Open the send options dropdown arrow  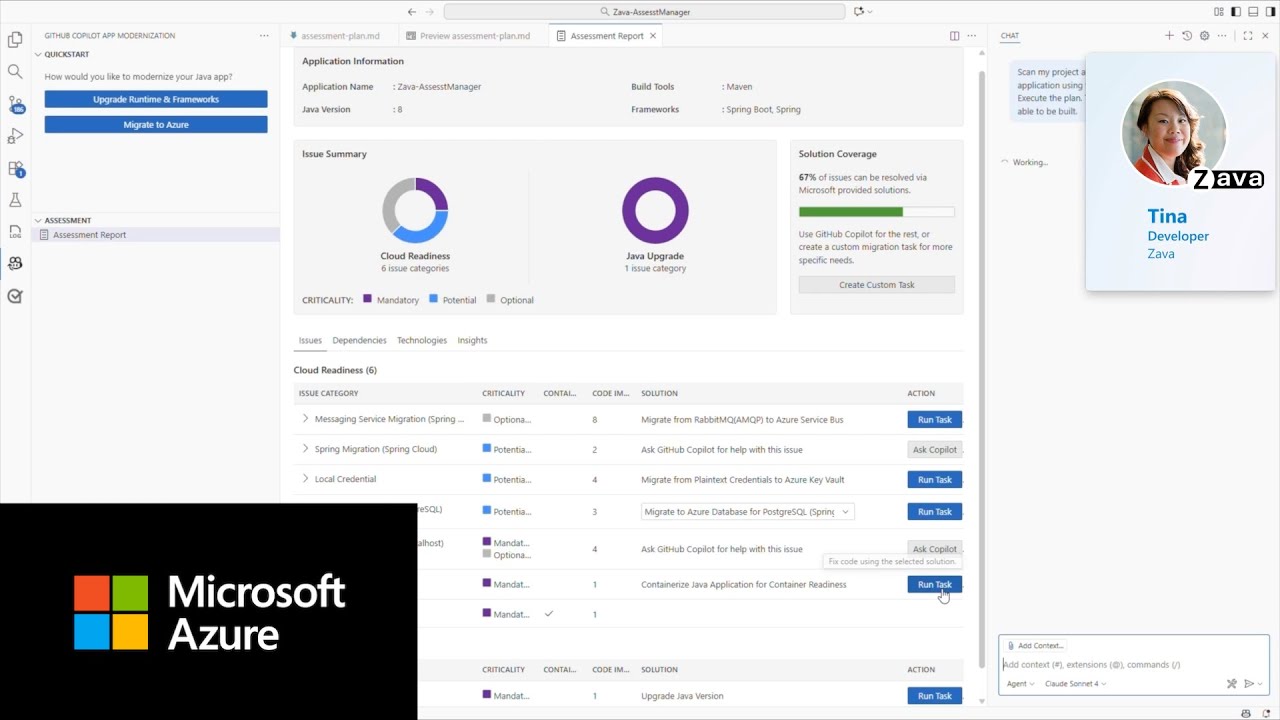pos(1260,684)
